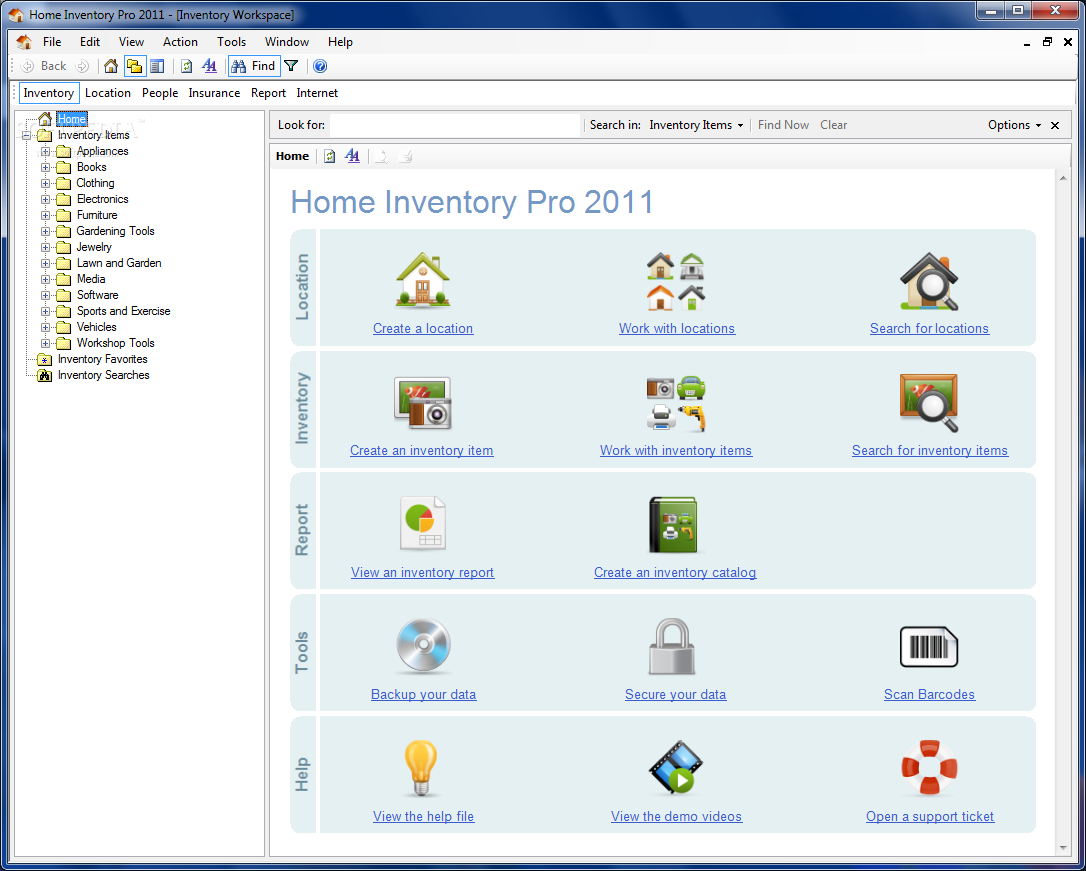Click the Open a support ticket link

tap(930, 816)
